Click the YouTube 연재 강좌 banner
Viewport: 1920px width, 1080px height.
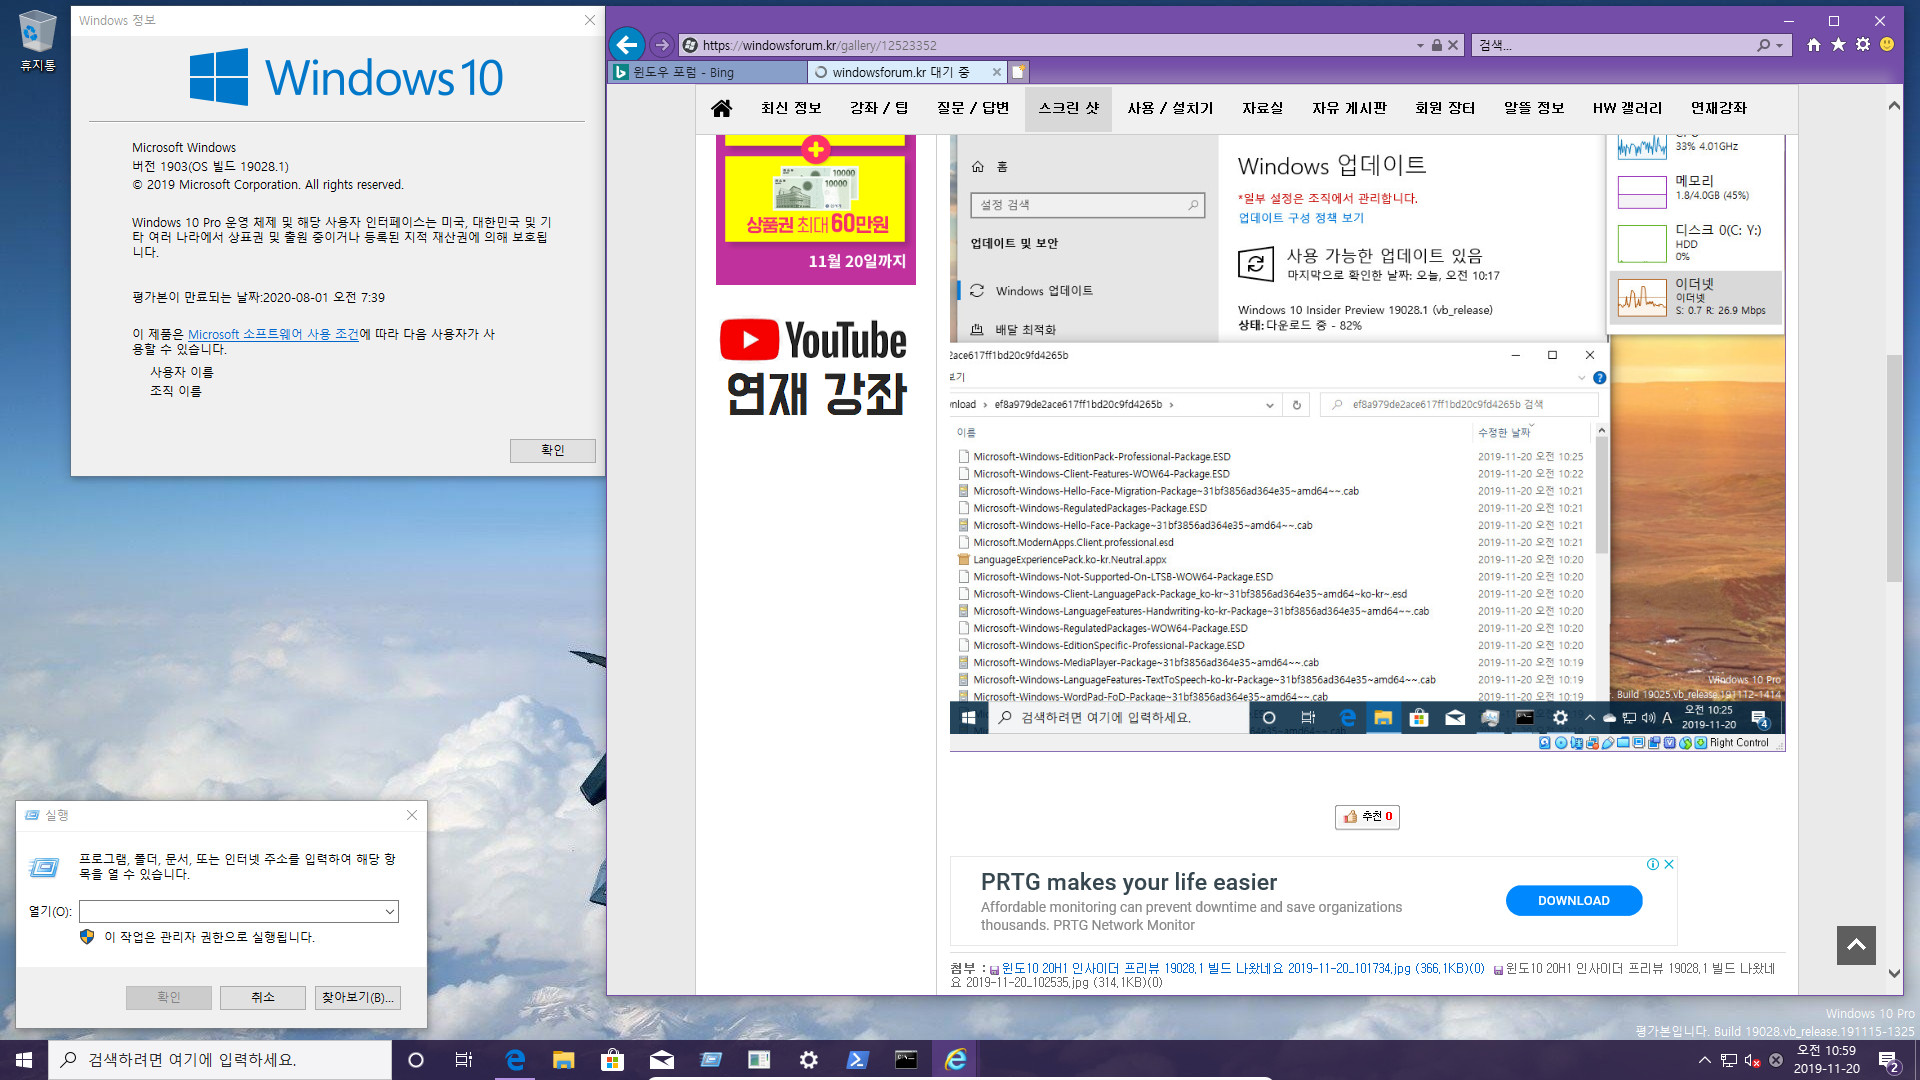click(815, 366)
